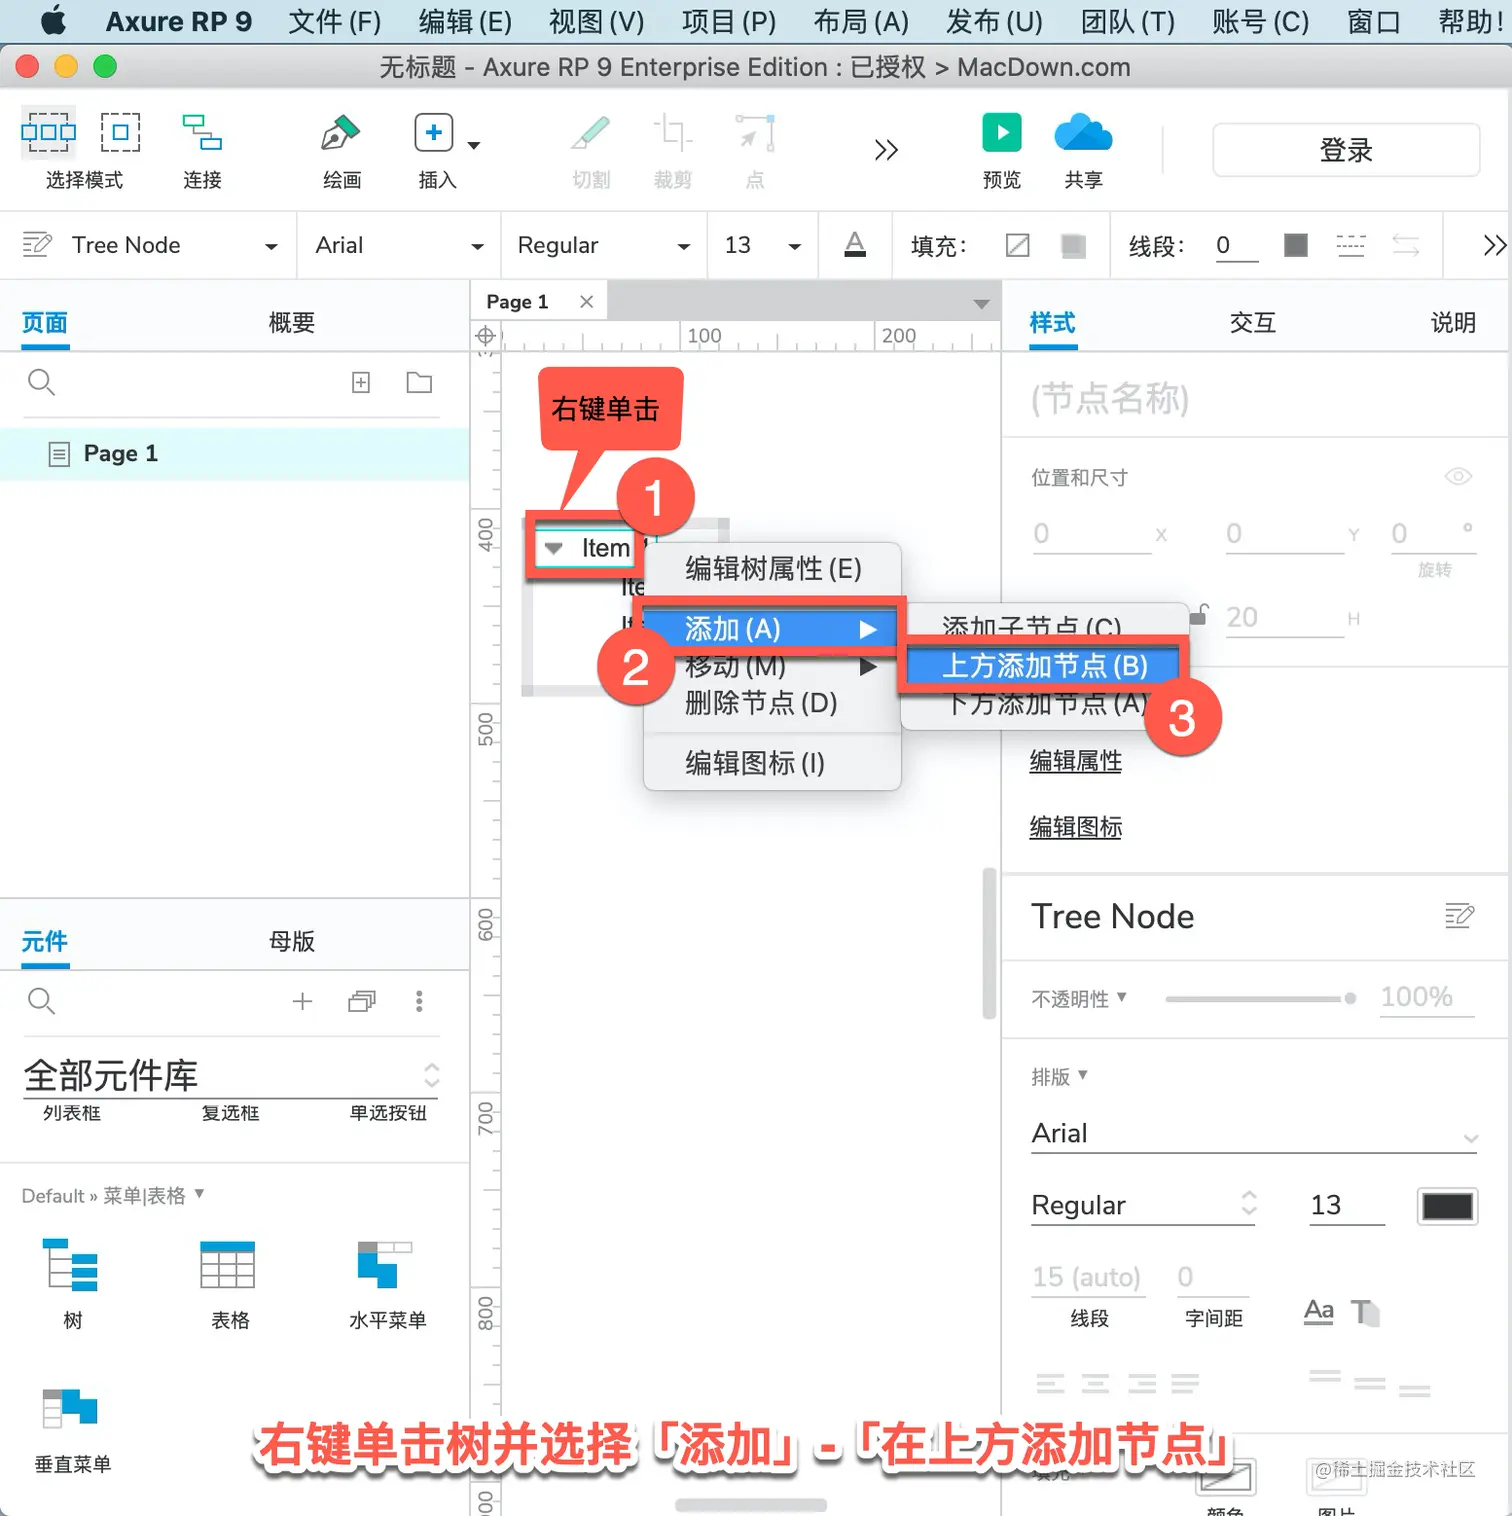The width and height of the screenshot is (1512, 1516).
Task: Toggle the visibility eye icon
Action: tap(1459, 476)
